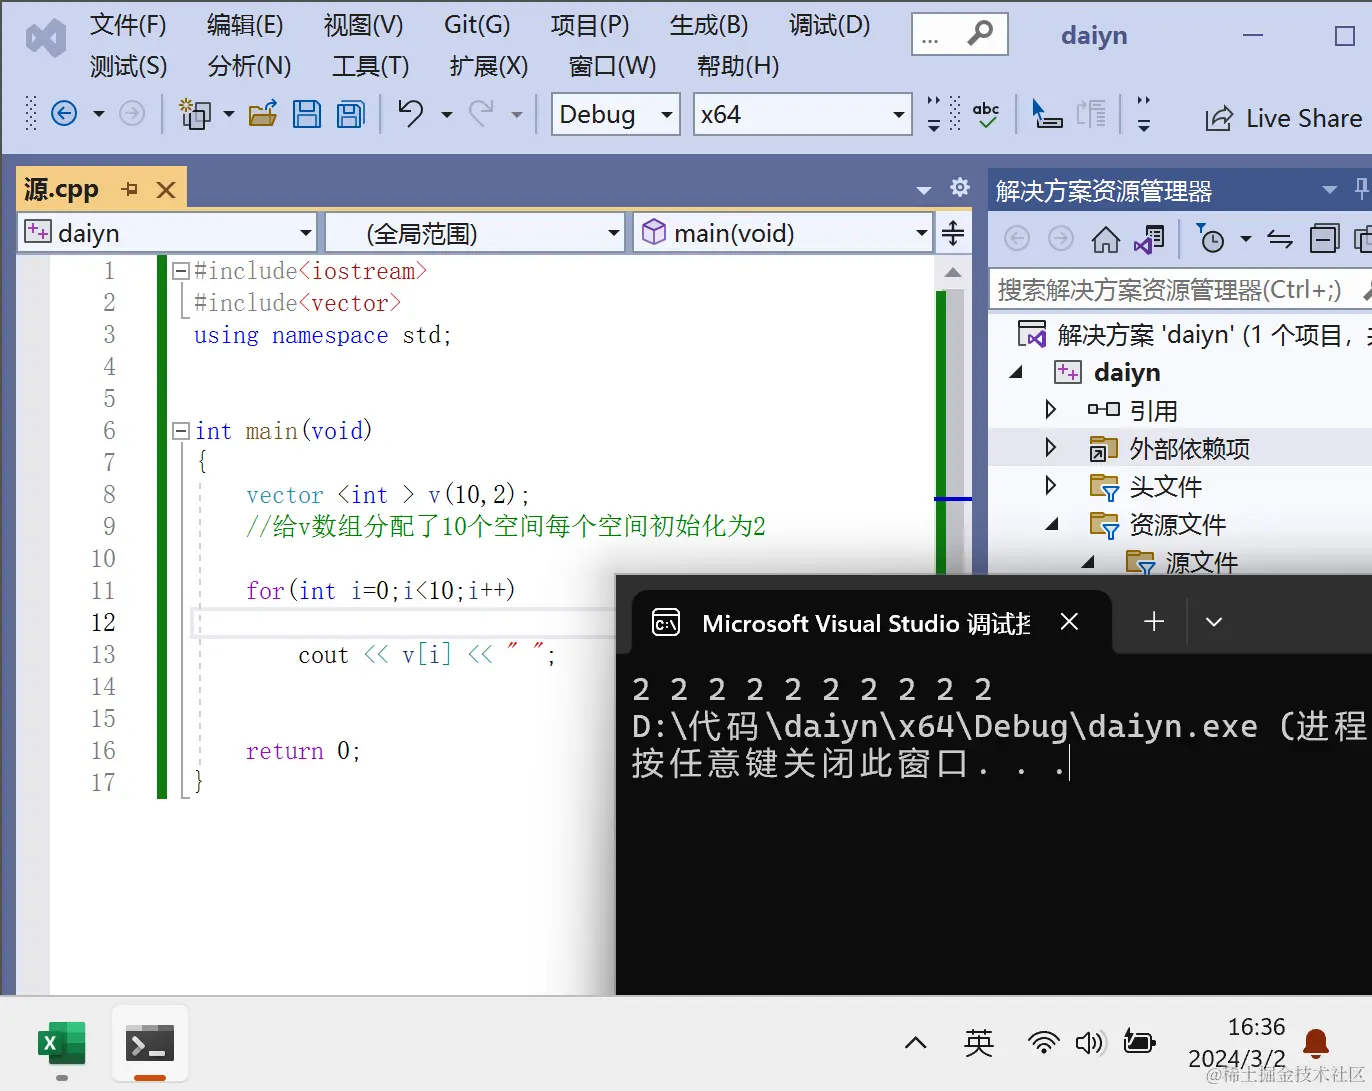Click pending changes filter clock icon
The height and width of the screenshot is (1091, 1372).
[x=1210, y=239]
